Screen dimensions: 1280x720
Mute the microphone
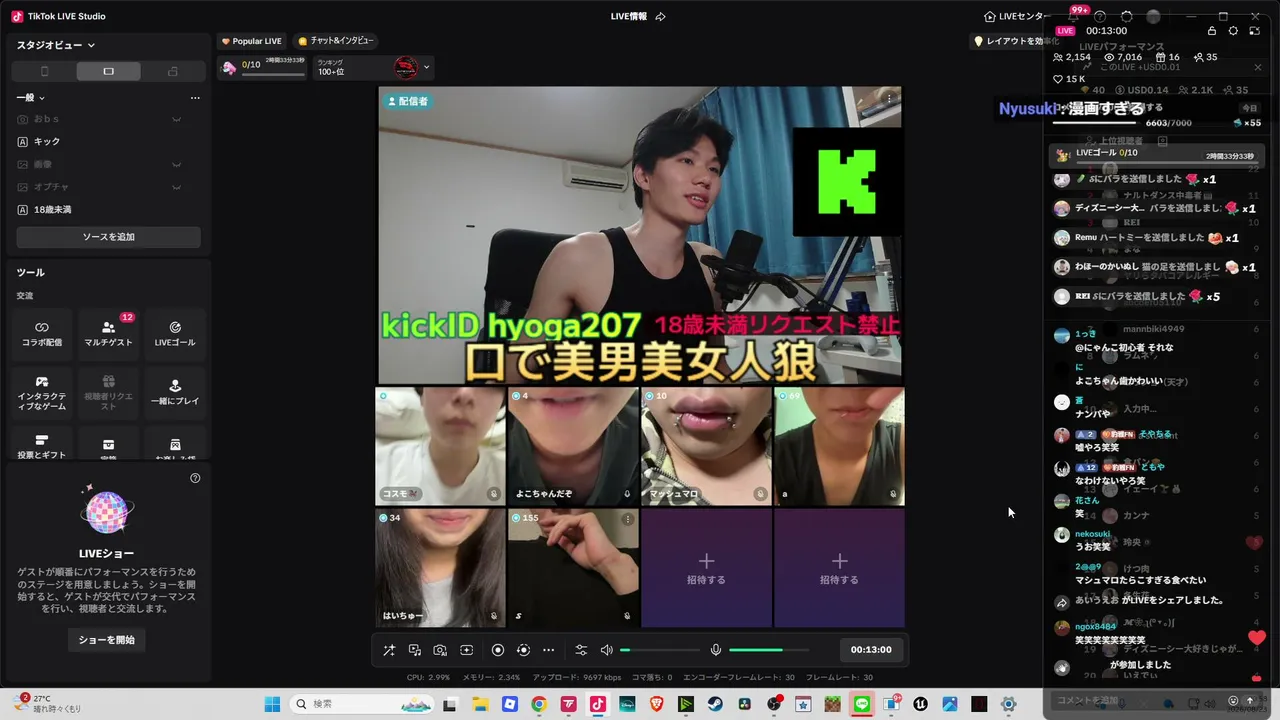(x=716, y=650)
